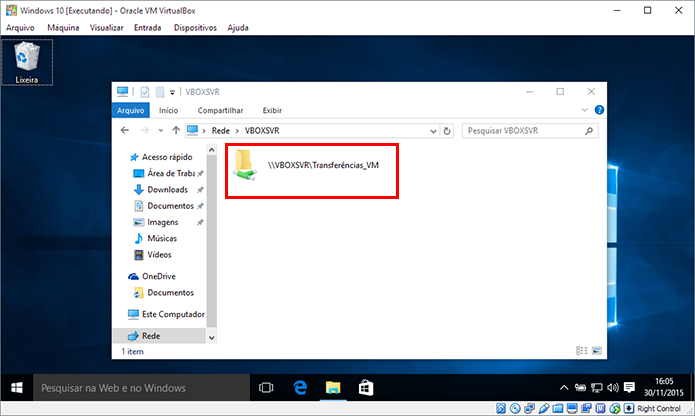Switch to details view layout icon

[x=582, y=351]
